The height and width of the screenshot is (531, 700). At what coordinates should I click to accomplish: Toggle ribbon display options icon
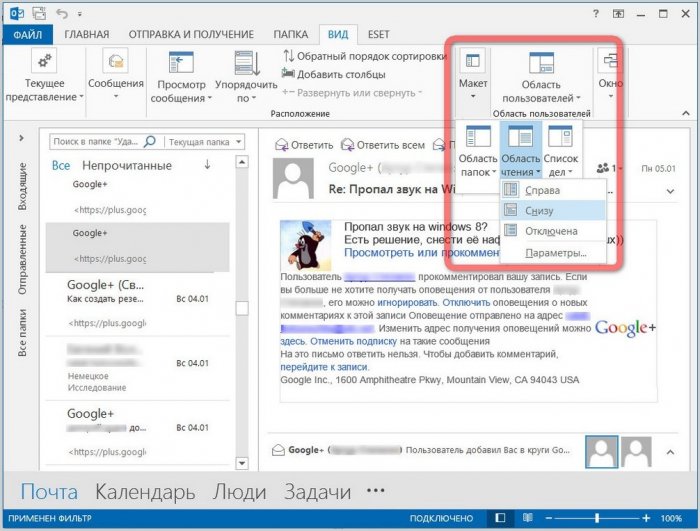tap(618, 14)
